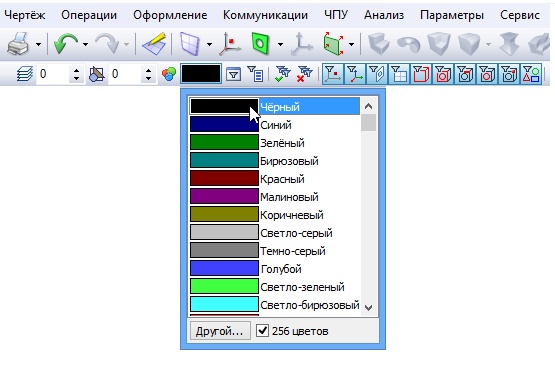Click the printer icon

click(18, 44)
